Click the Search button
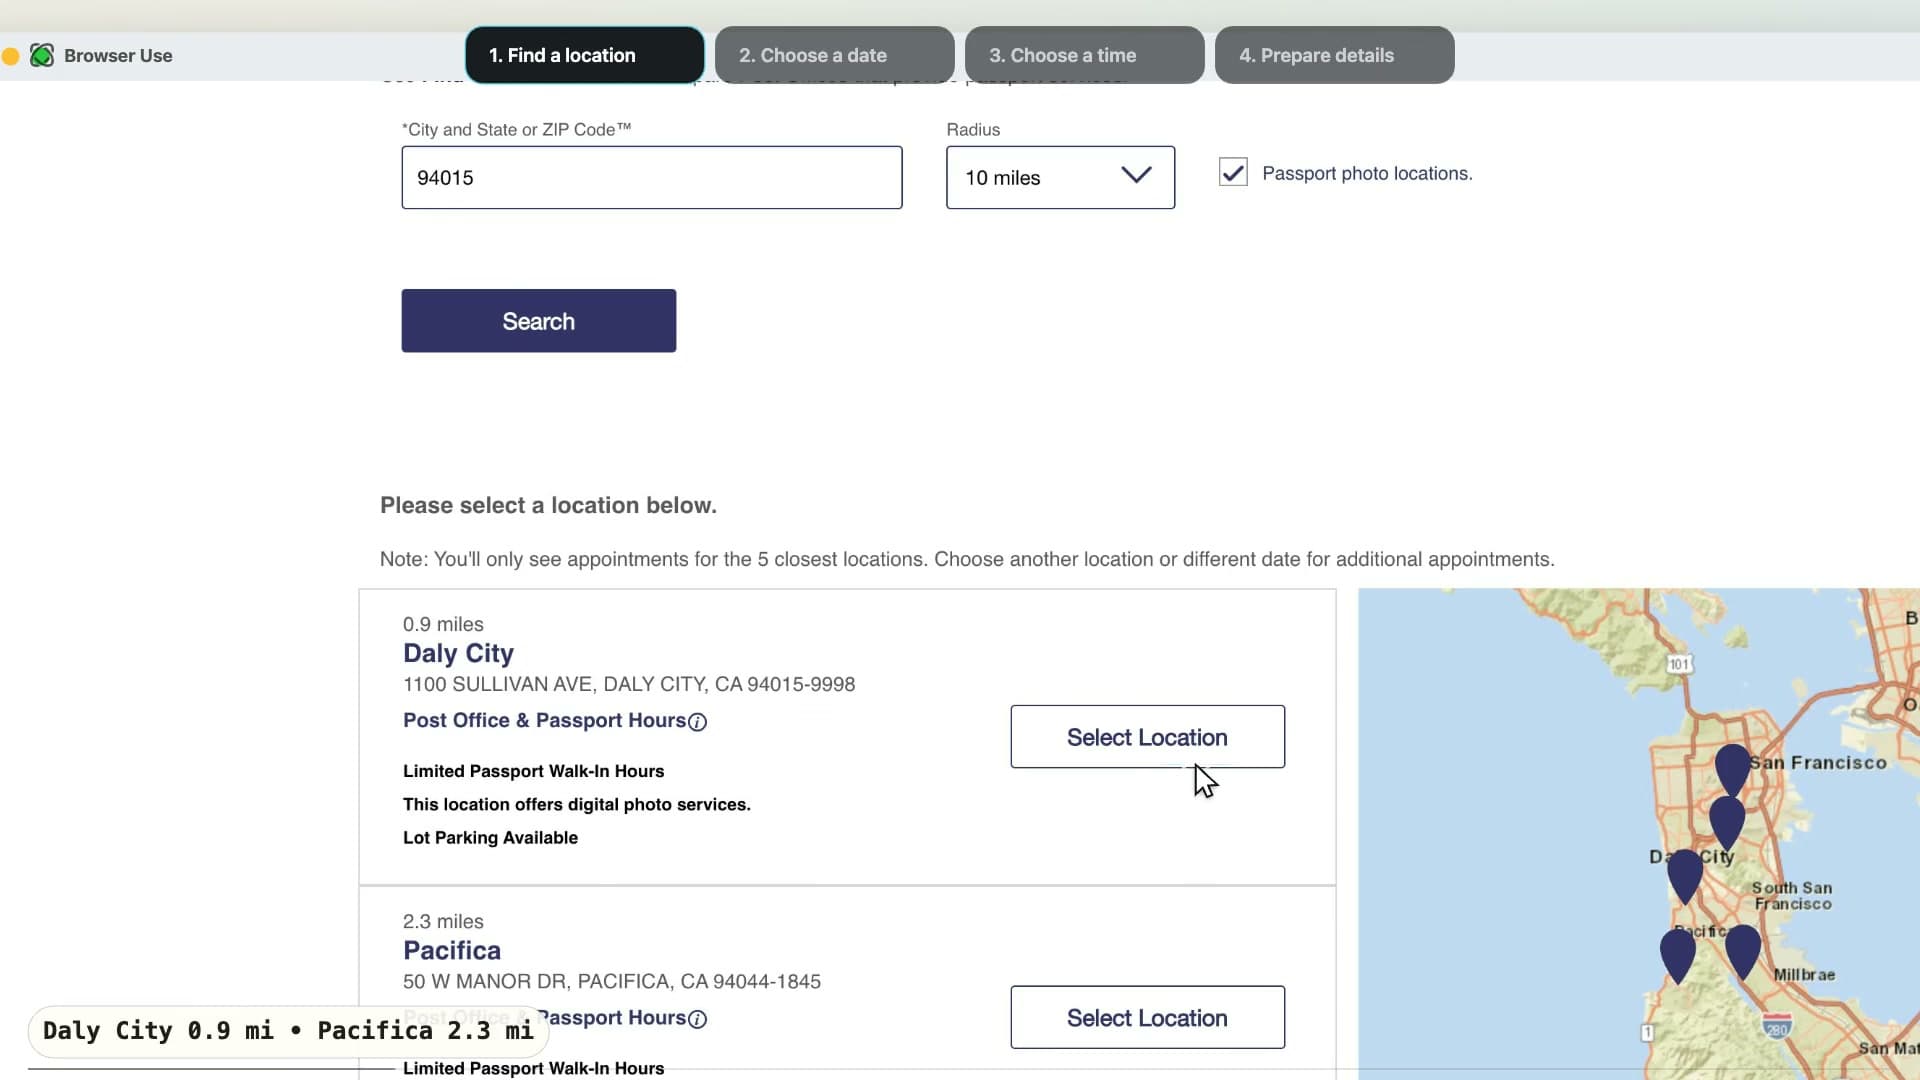 coord(539,321)
